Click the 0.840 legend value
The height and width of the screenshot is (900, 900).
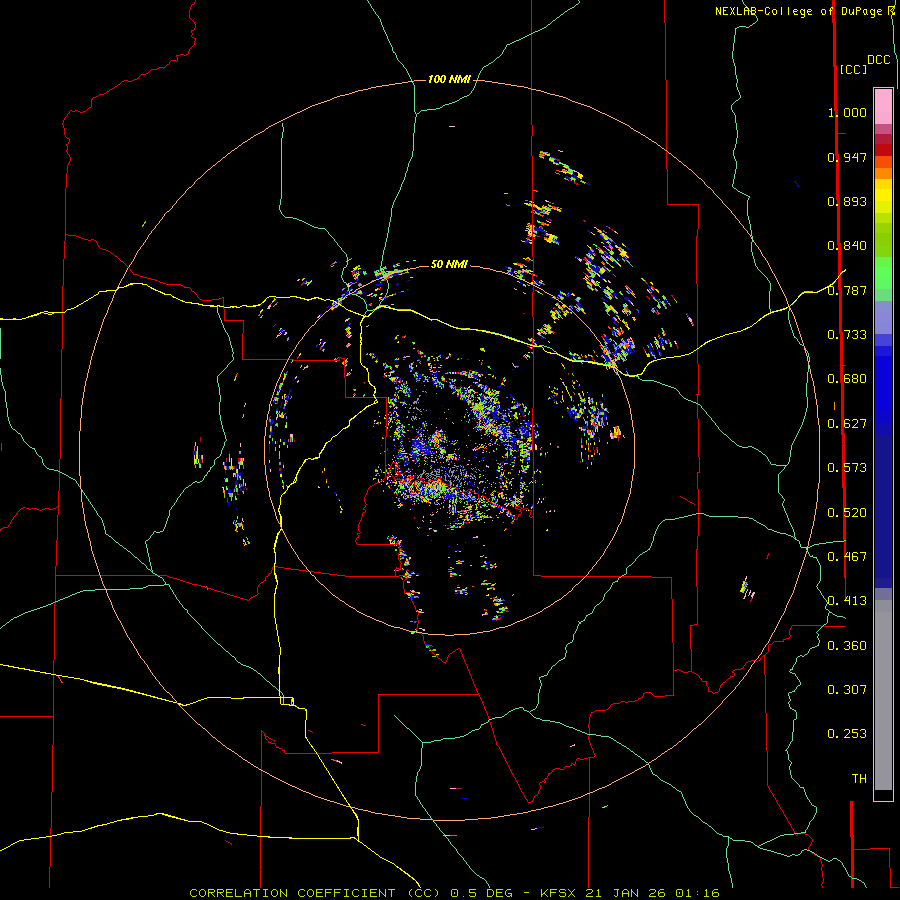[x=847, y=246]
